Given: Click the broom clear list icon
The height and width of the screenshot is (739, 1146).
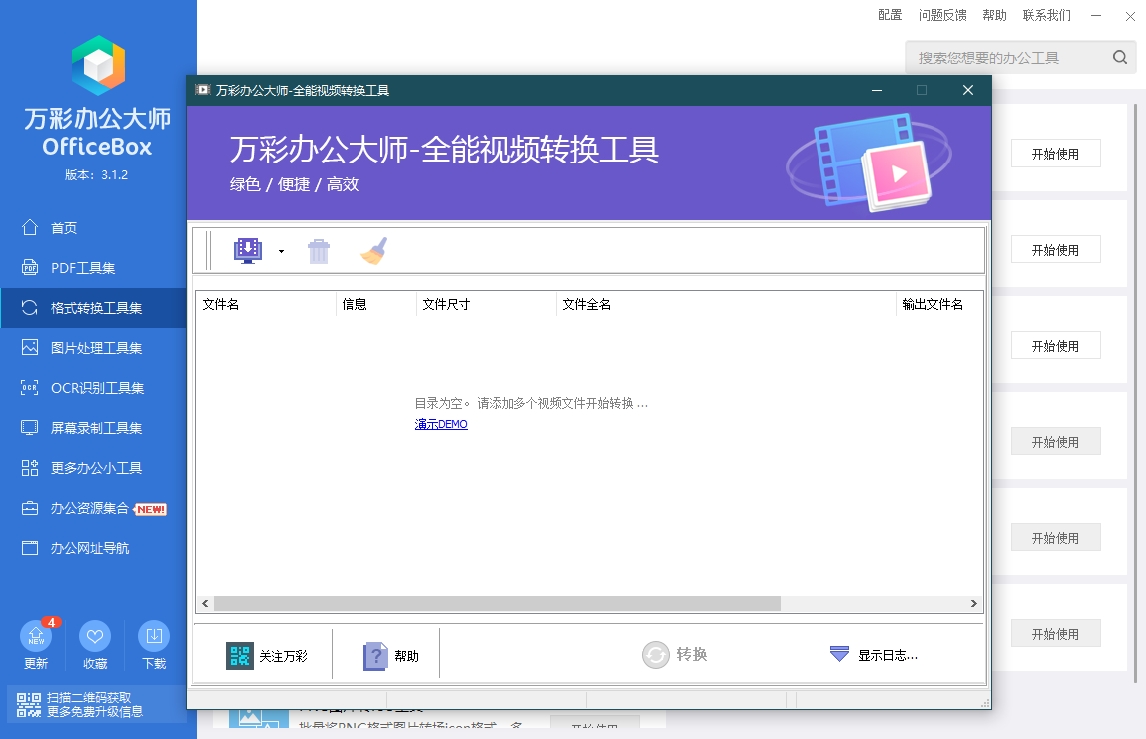Looking at the screenshot, I should [373, 251].
